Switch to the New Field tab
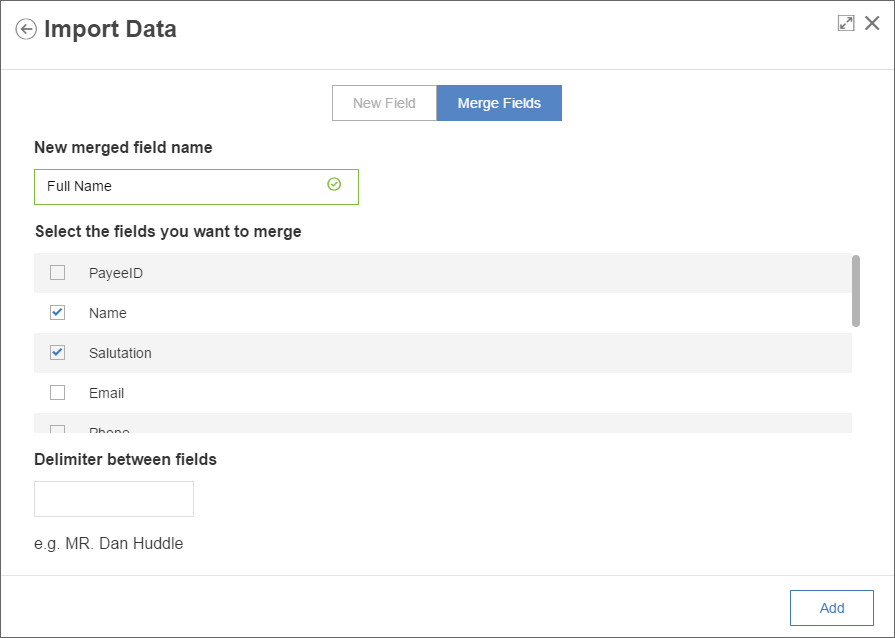The image size is (895, 638). [x=384, y=103]
